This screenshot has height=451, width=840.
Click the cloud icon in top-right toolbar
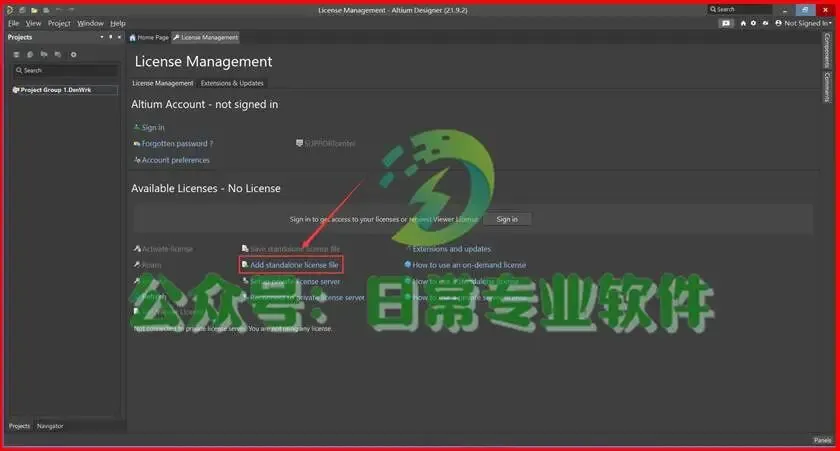coord(765,23)
